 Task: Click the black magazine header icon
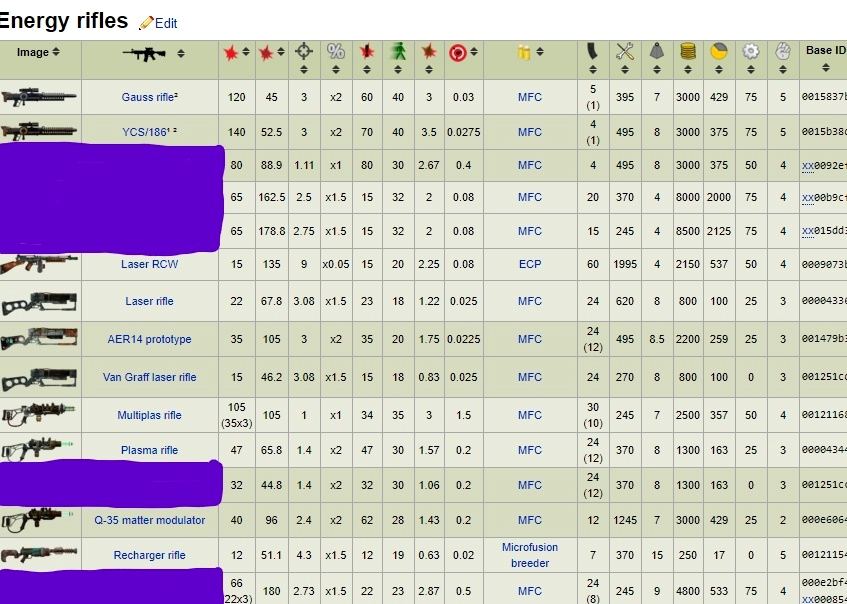(593, 52)
